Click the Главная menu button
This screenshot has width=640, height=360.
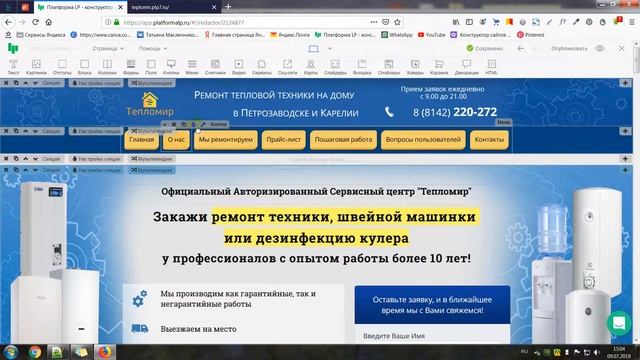click(x=142, y=140)
